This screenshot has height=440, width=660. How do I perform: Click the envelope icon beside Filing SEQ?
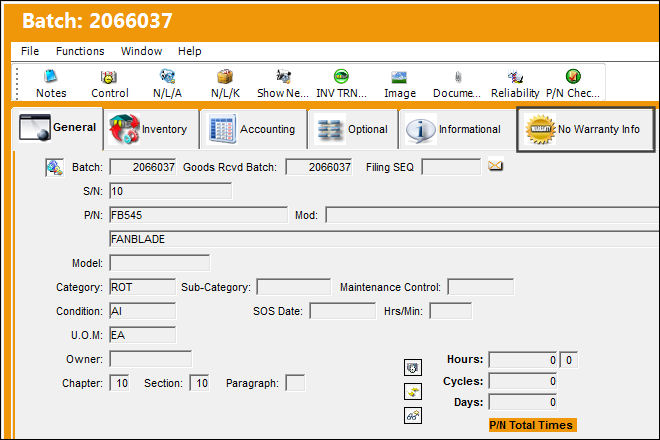(495, 166)
